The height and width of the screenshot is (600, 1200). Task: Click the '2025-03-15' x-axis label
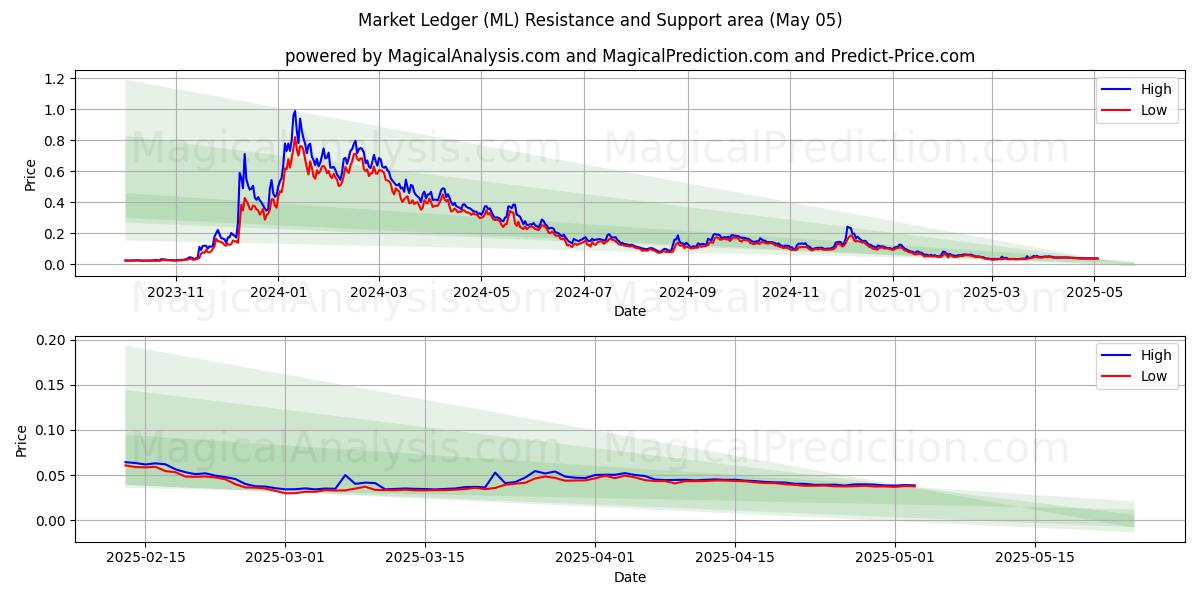pyautogui.click(x=426, y=558)
